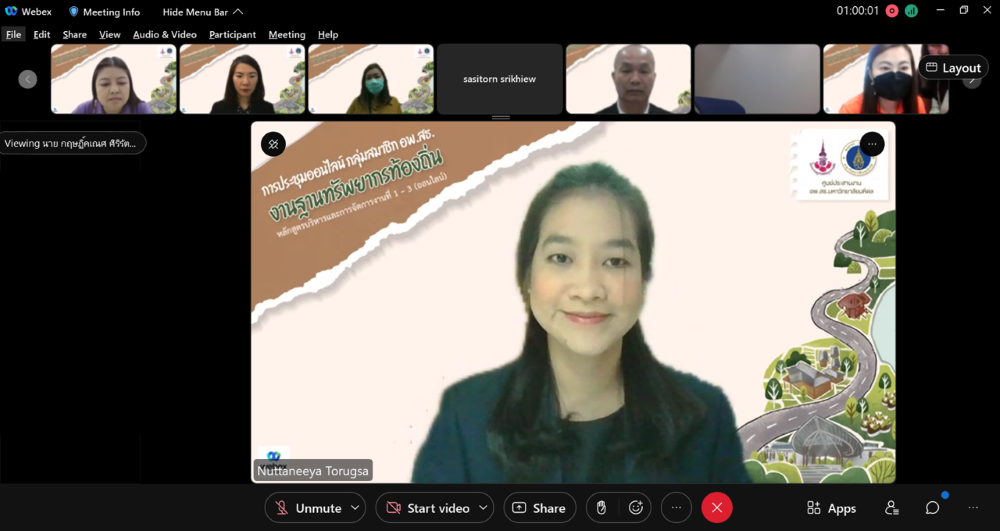Expand video options arrow next to Start video
The width and height of the screenshot is (1000, 531).
483,508
